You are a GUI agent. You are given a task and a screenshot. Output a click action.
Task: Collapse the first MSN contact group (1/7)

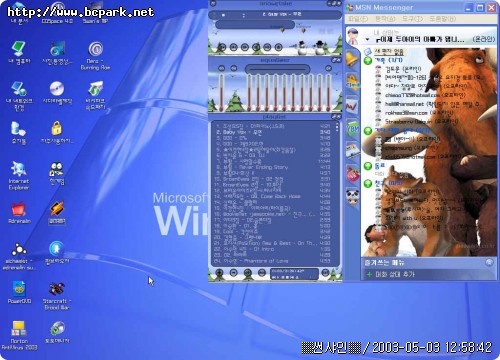tap(368, 61)
